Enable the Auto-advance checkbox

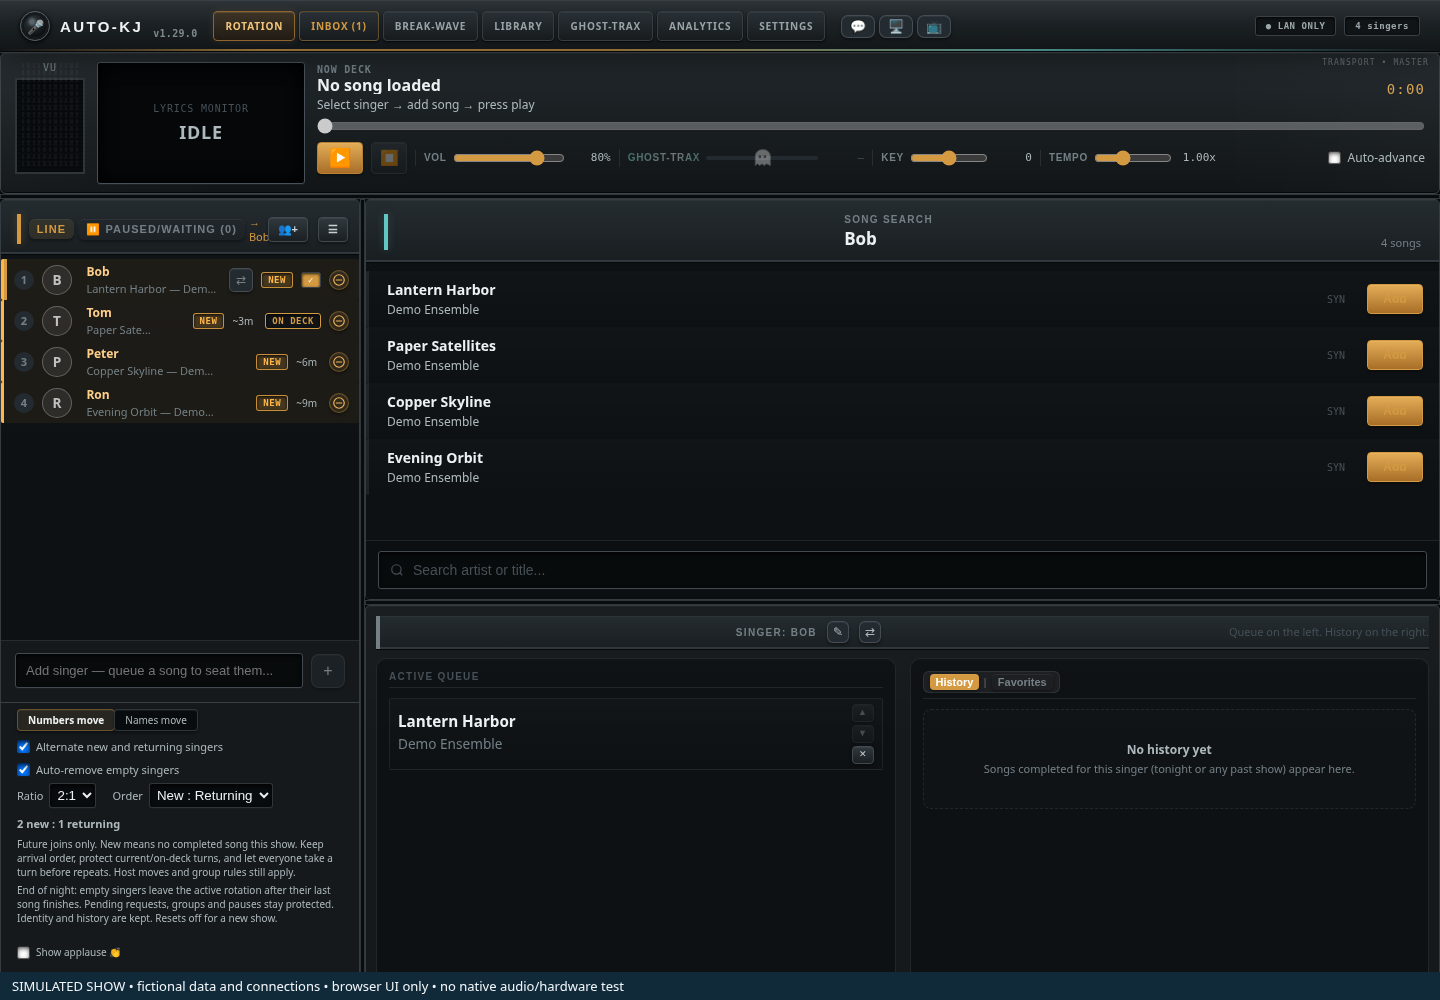(x=1334, y=158)
